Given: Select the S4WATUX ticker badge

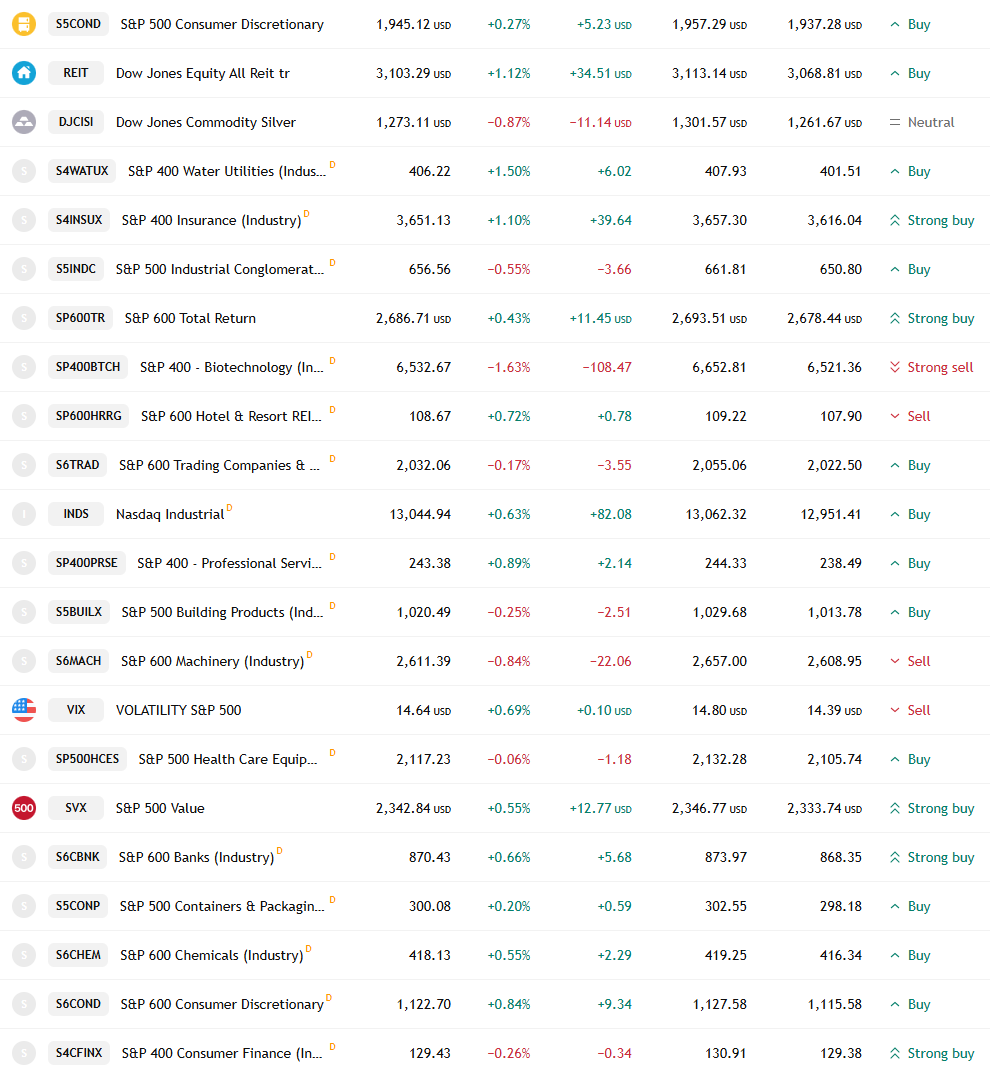Looking at the screenshot, I should pyautogui.click(x=82, y=171).
